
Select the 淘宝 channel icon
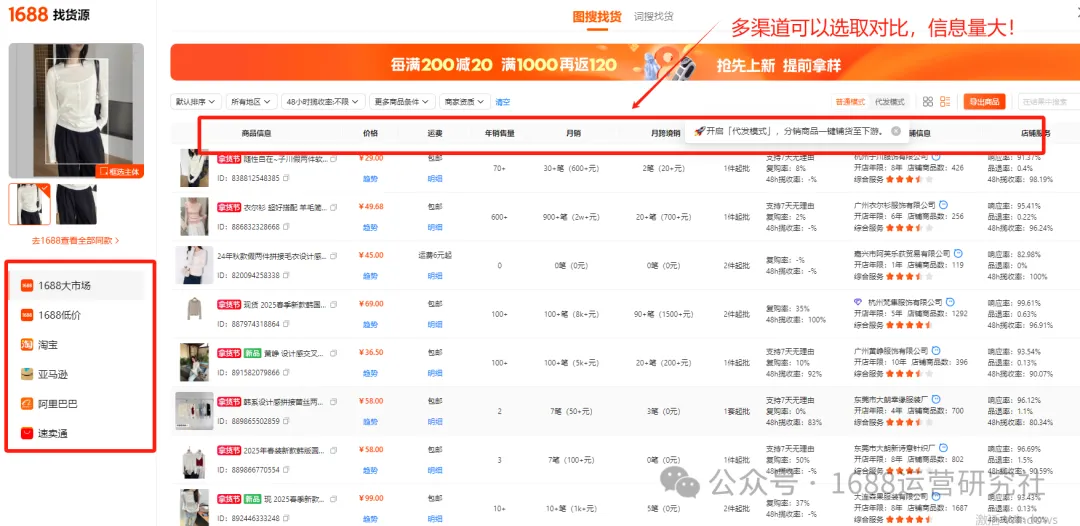(x=28, y=344)
